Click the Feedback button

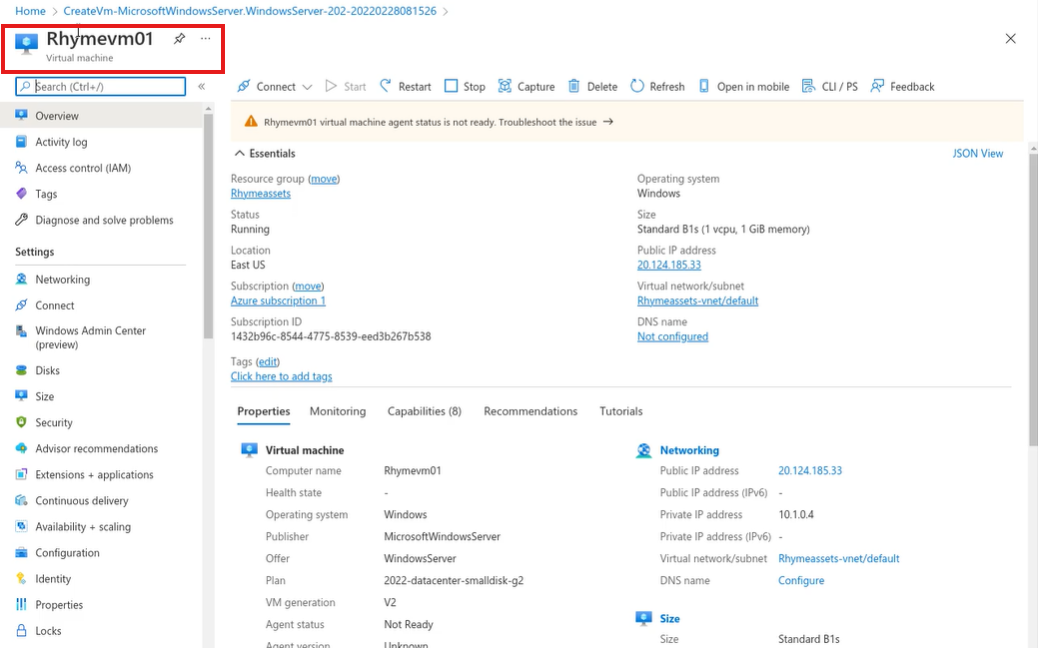[x=902, y=86]
